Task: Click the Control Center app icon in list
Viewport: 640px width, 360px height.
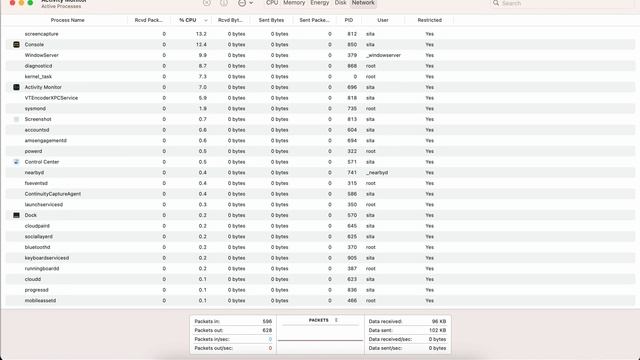Action: tap(16, 162)
